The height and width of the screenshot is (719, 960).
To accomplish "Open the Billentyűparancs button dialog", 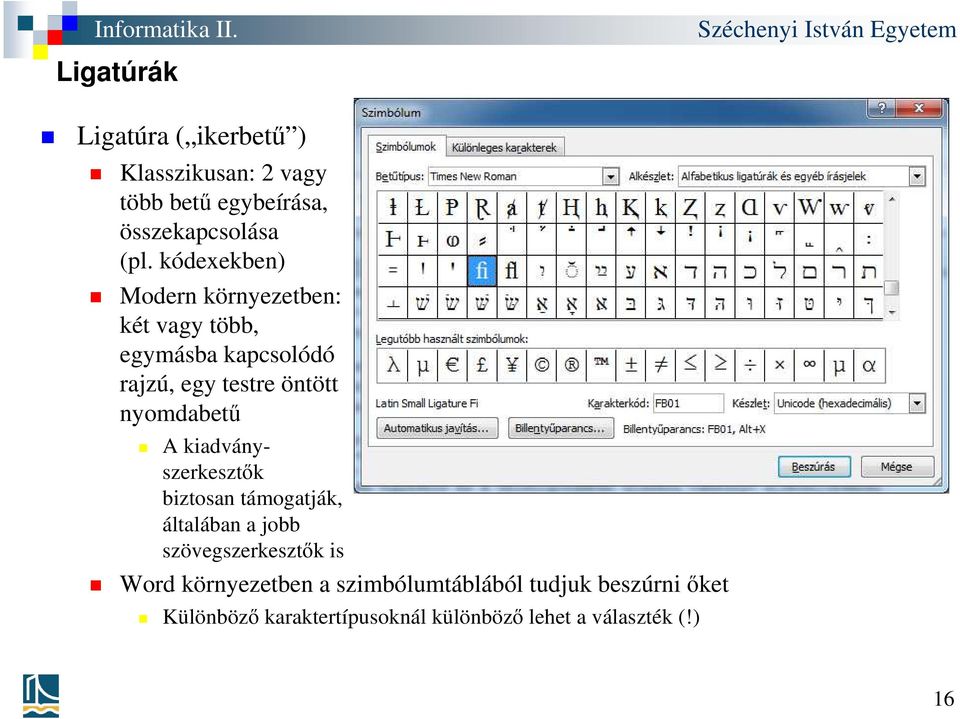I will coord(560,428).
